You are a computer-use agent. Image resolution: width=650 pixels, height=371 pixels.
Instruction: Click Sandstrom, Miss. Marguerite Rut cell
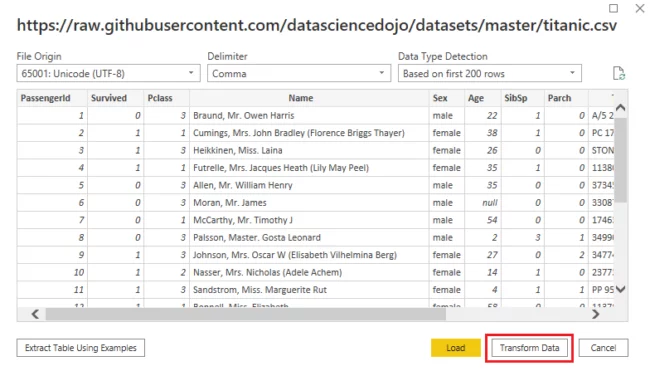coord(309,290)
